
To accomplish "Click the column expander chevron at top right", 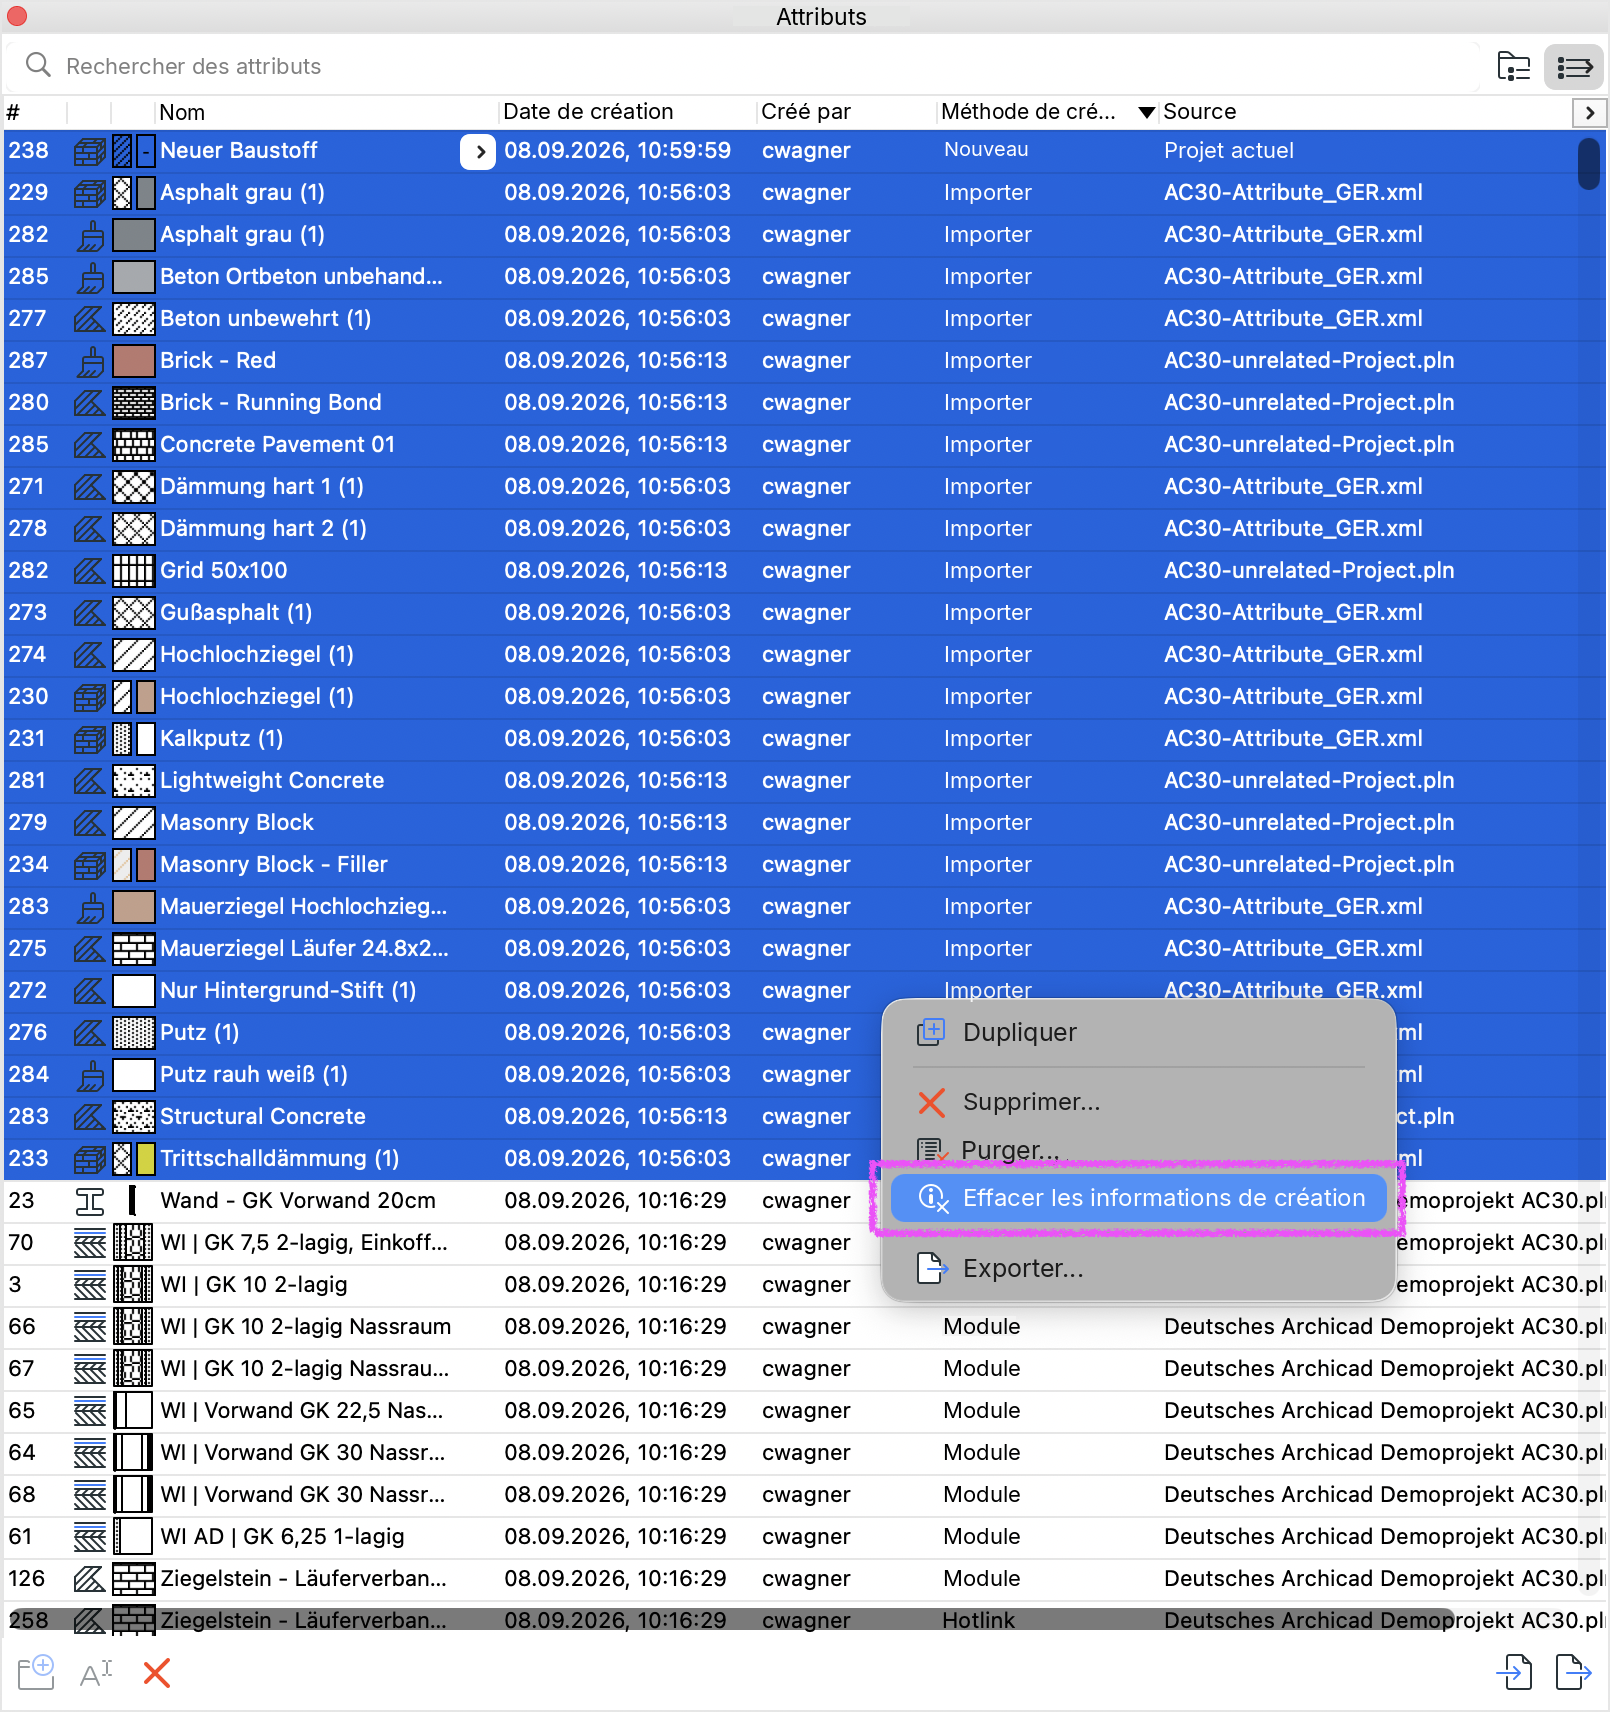I will tap(1589, 112).
